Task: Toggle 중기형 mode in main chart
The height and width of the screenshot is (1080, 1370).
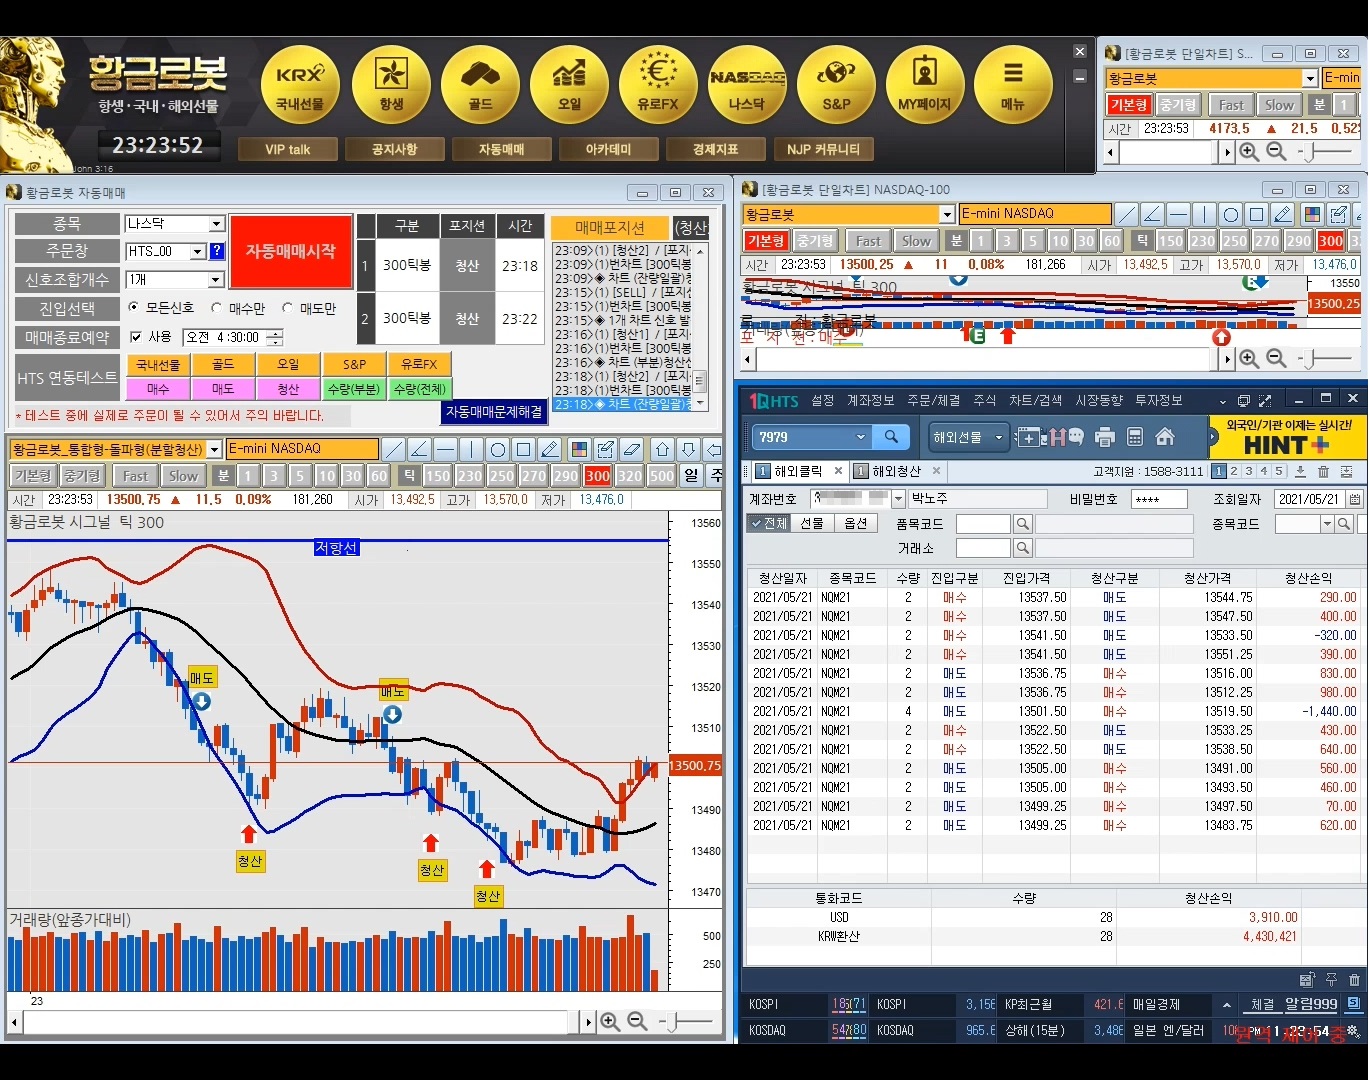Action: coord(82,476)
